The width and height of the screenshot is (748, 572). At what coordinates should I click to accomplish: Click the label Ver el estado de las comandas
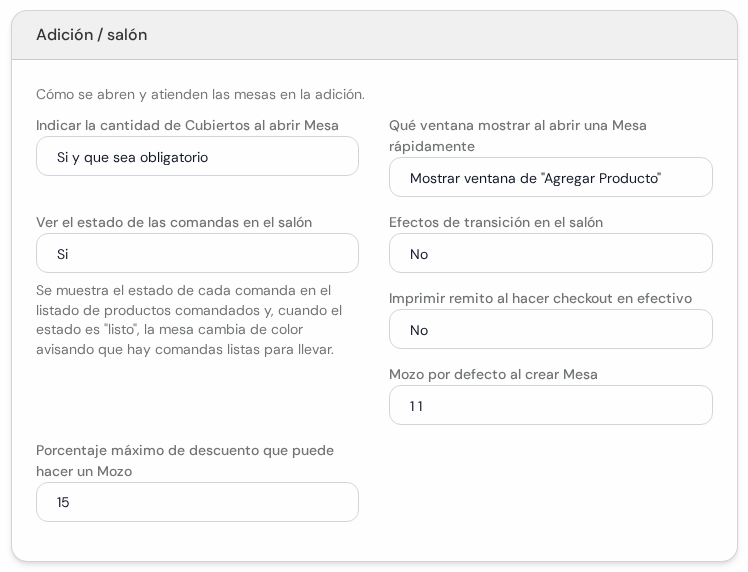click(174, 222)
